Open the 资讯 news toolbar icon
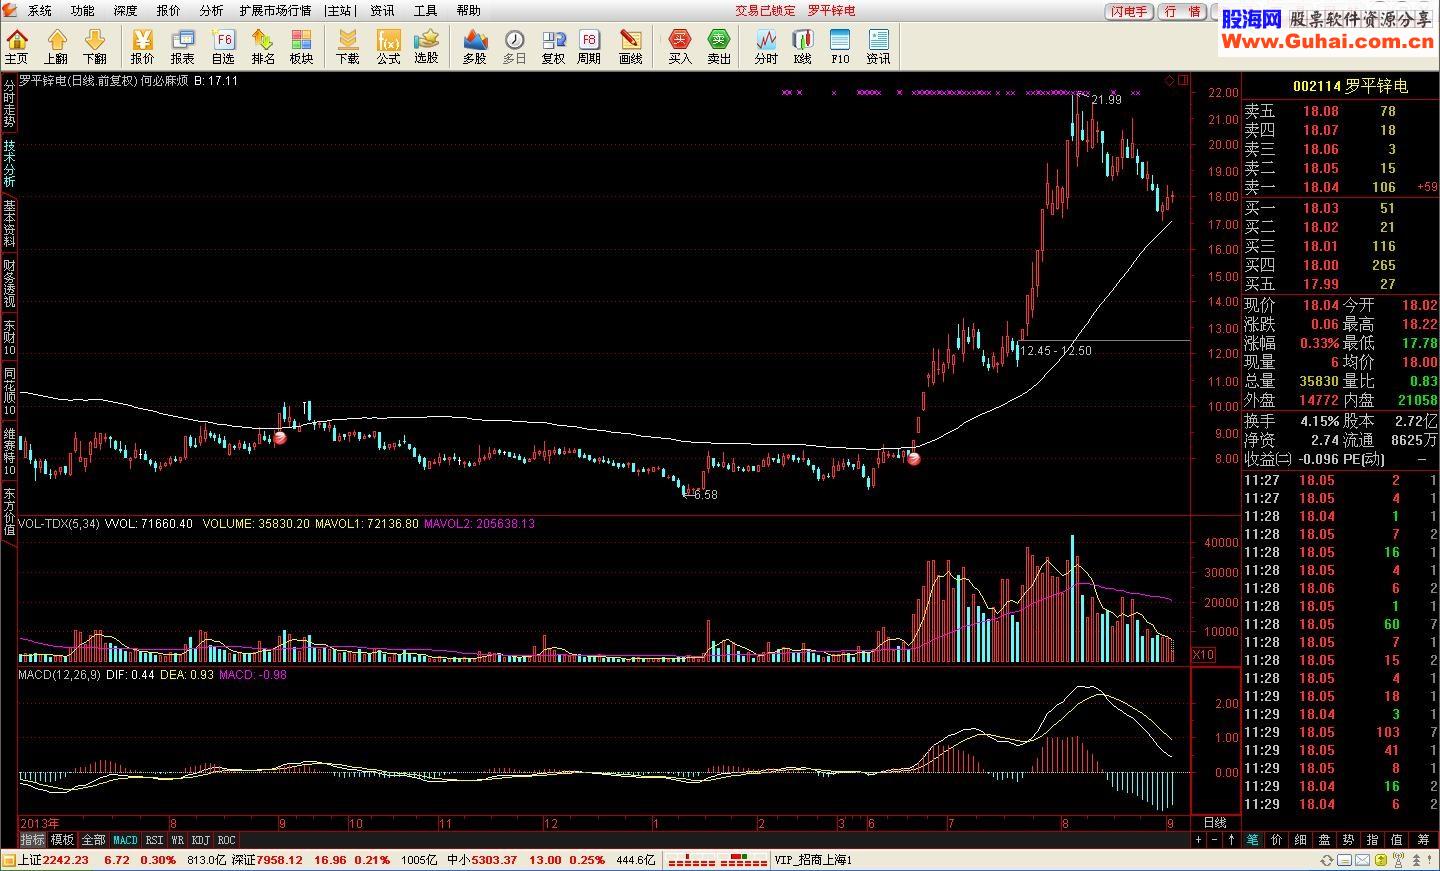This screenshot has width=1440, height=871. point(878,47)
